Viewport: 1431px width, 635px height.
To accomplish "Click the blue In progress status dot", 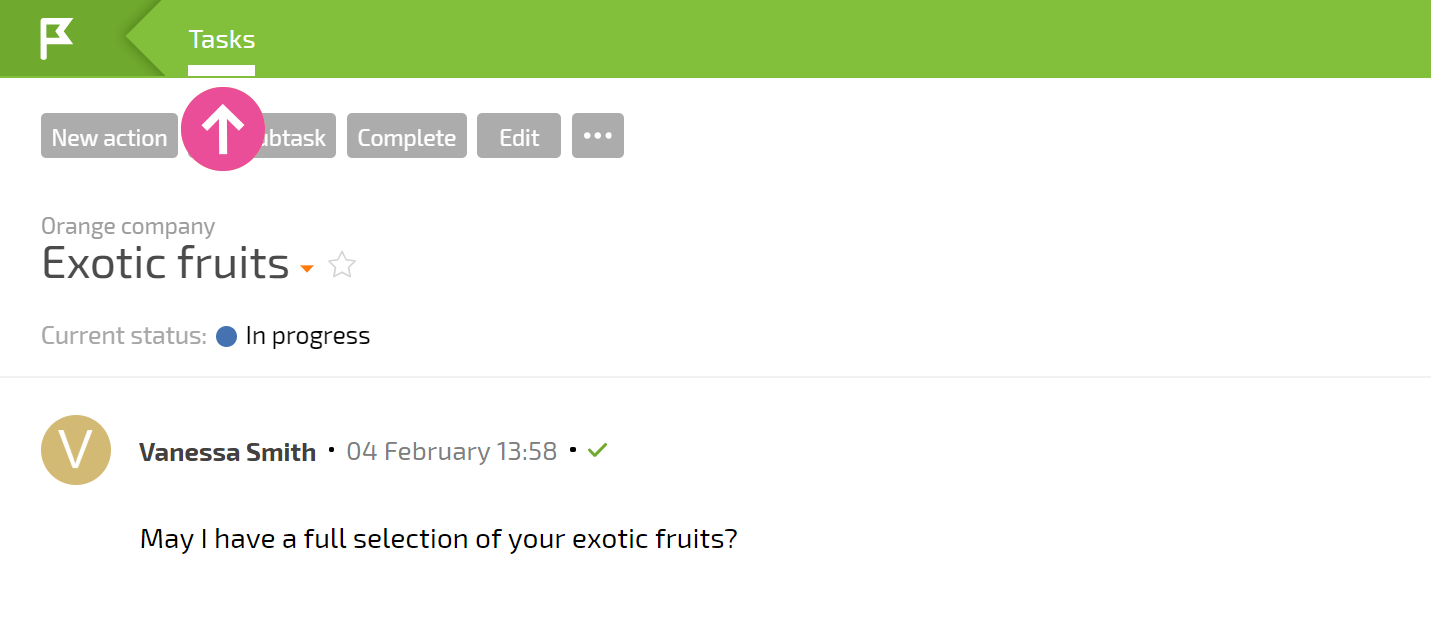I will click(x=227, y=336).
